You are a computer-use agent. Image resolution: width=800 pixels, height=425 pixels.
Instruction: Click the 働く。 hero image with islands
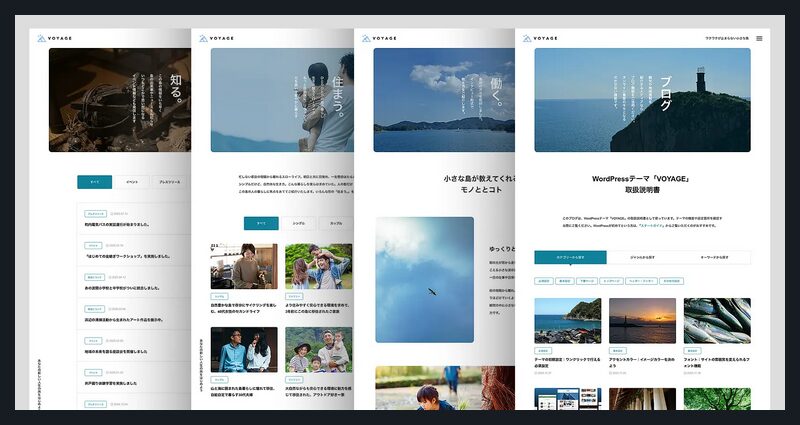[x=444, y=100]
